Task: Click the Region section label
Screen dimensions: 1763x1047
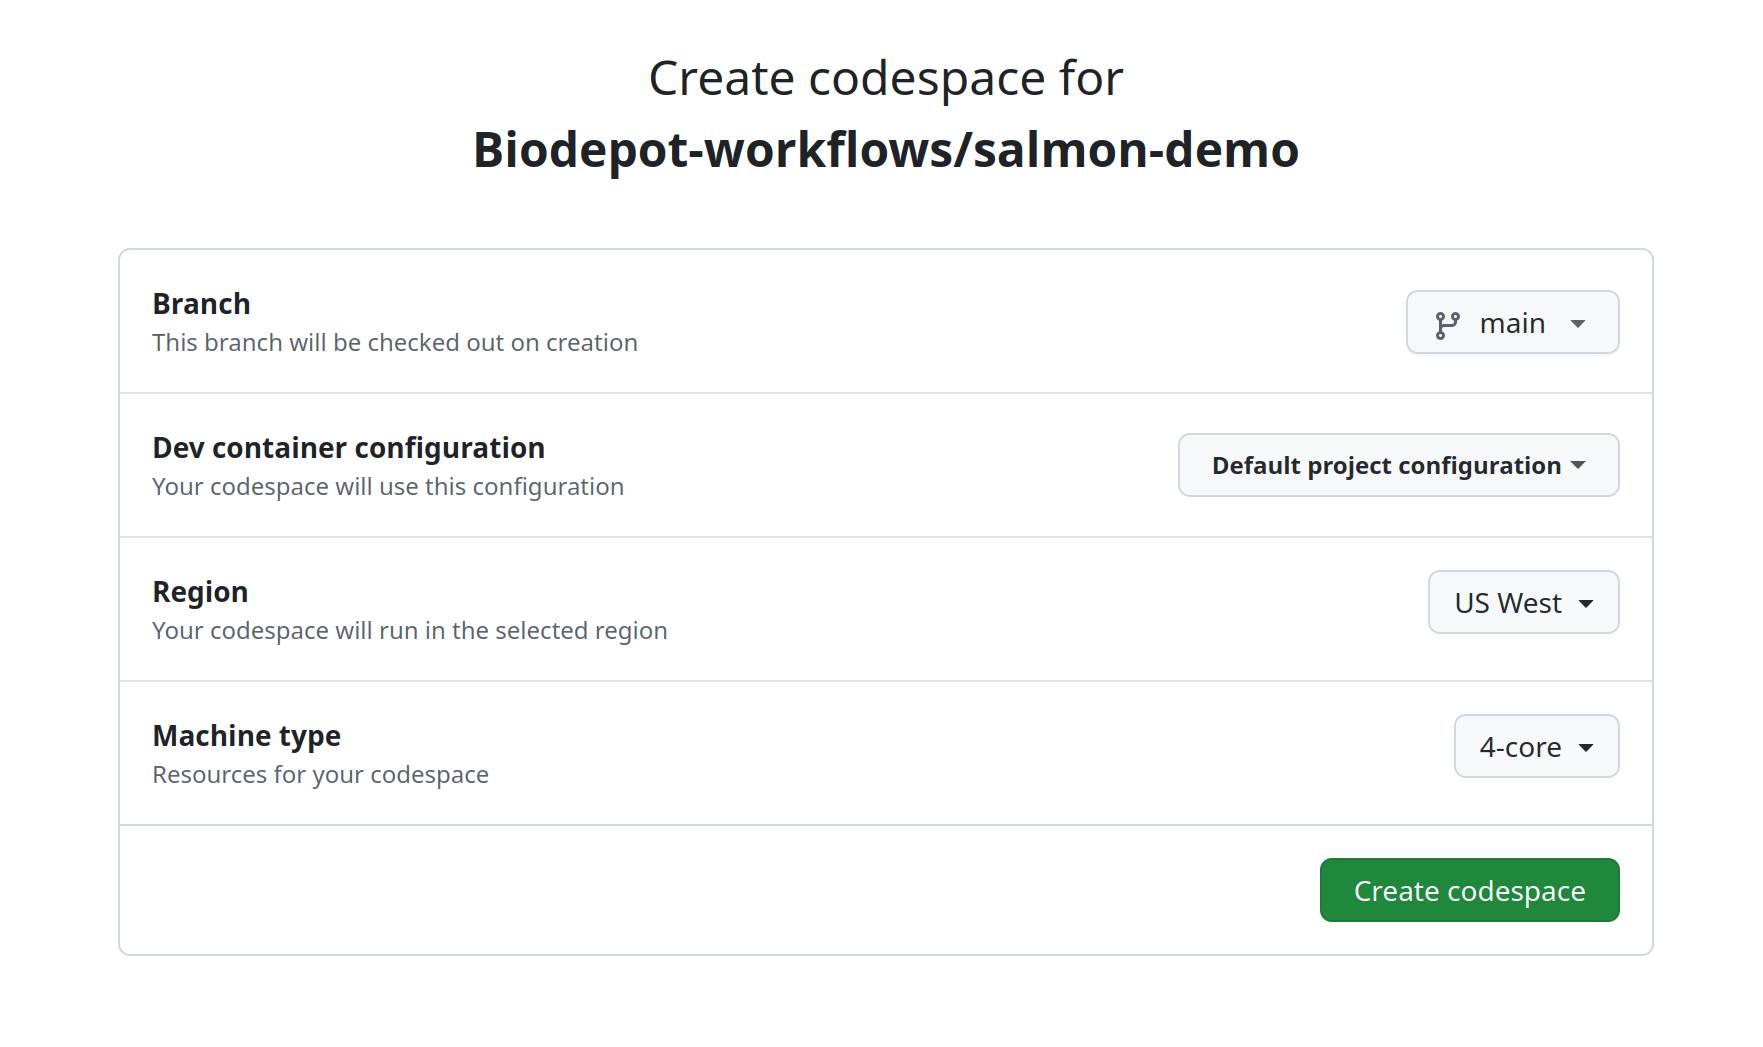Action: (x=200, y=591)
